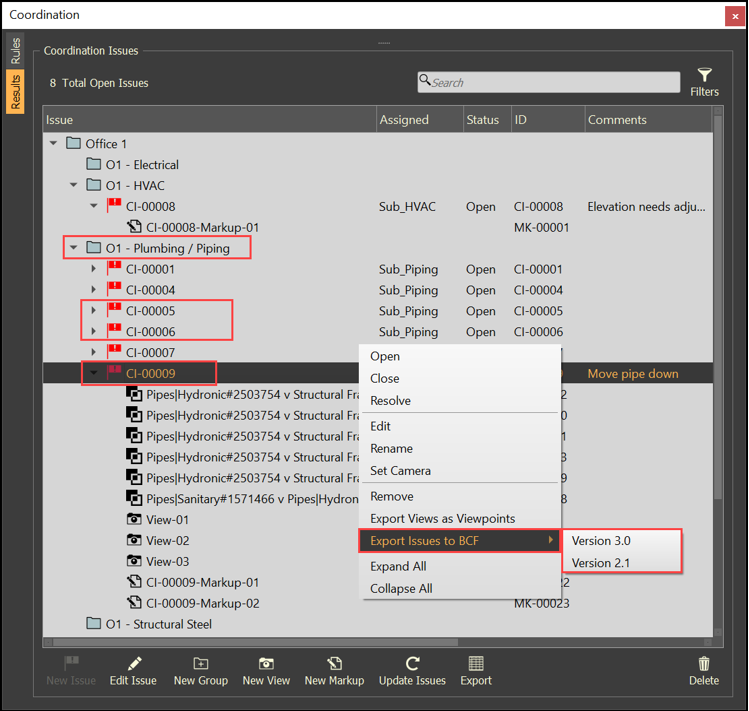Viewport: 749px width, 711px height.
Task: Click the Edit Issue pencil button
Action: coord(133,671)
